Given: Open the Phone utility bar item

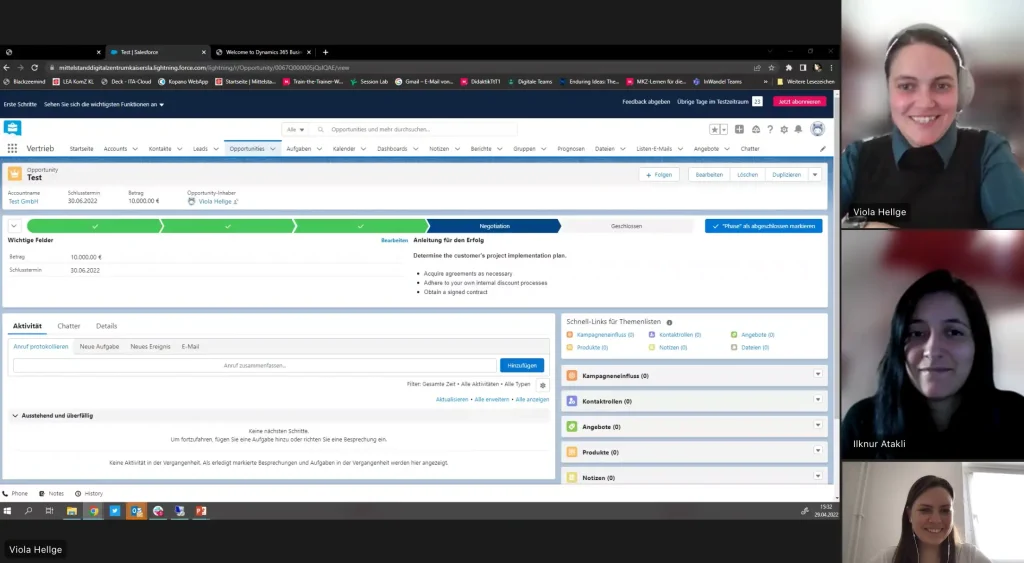Looking at the screenshot, I should [x=15, y=494].
